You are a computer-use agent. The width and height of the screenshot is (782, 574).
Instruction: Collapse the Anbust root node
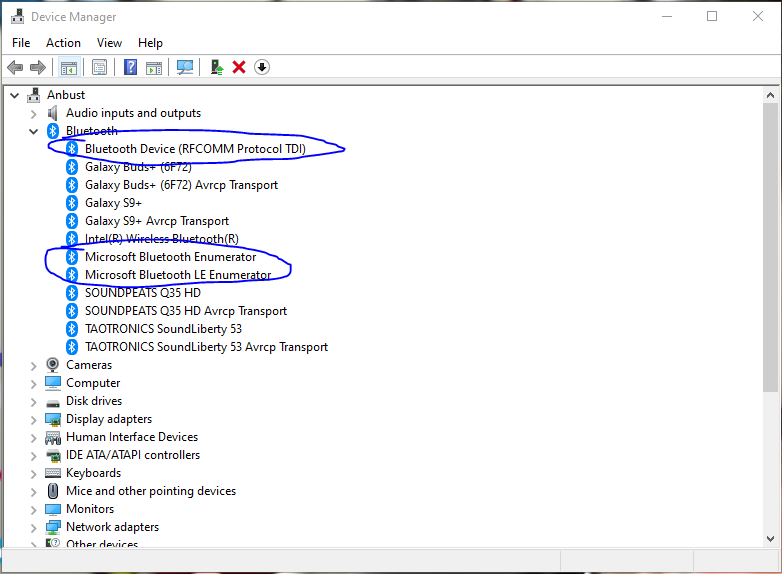tap(14, 95)
